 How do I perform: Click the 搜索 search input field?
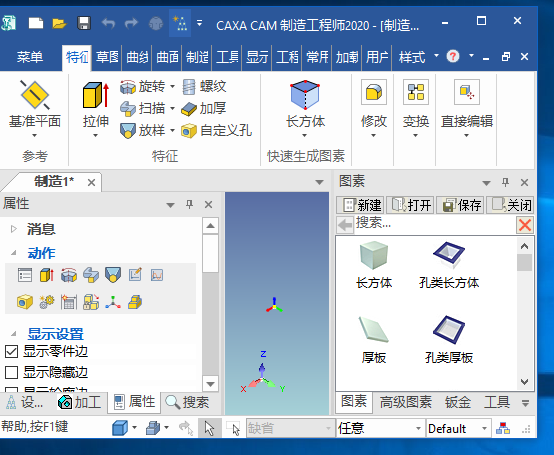(435, 224)
